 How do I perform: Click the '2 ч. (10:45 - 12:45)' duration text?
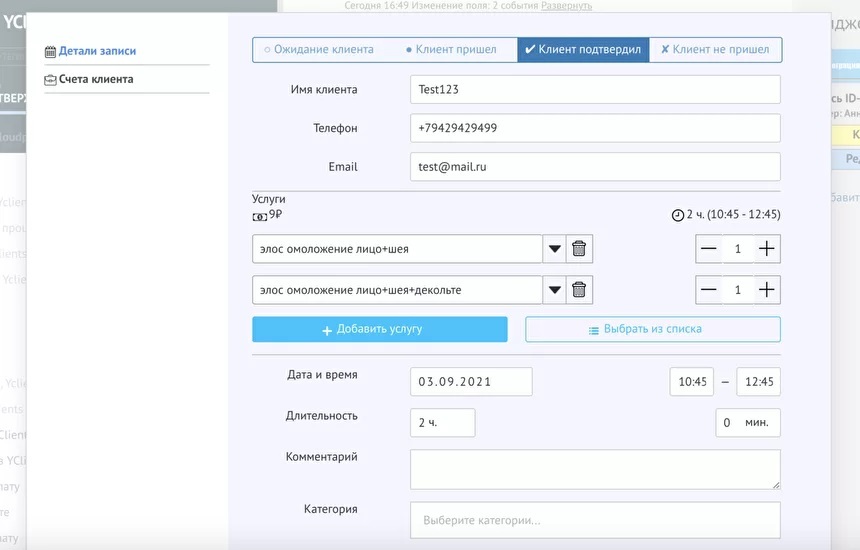pyautogui.click(x=733, y=214)
